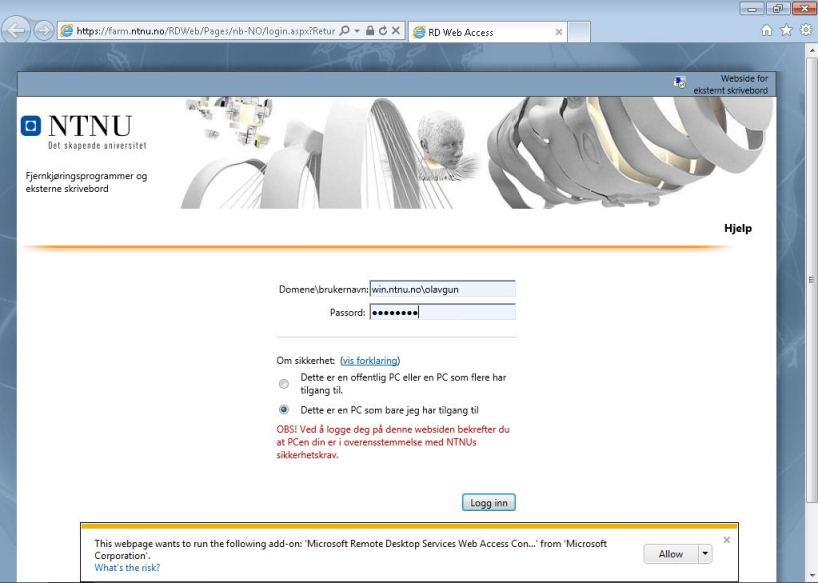Viewport: 818px width, 583px height.
Task: Click the vertical scrollbar thumb
Action: [811, 280]
